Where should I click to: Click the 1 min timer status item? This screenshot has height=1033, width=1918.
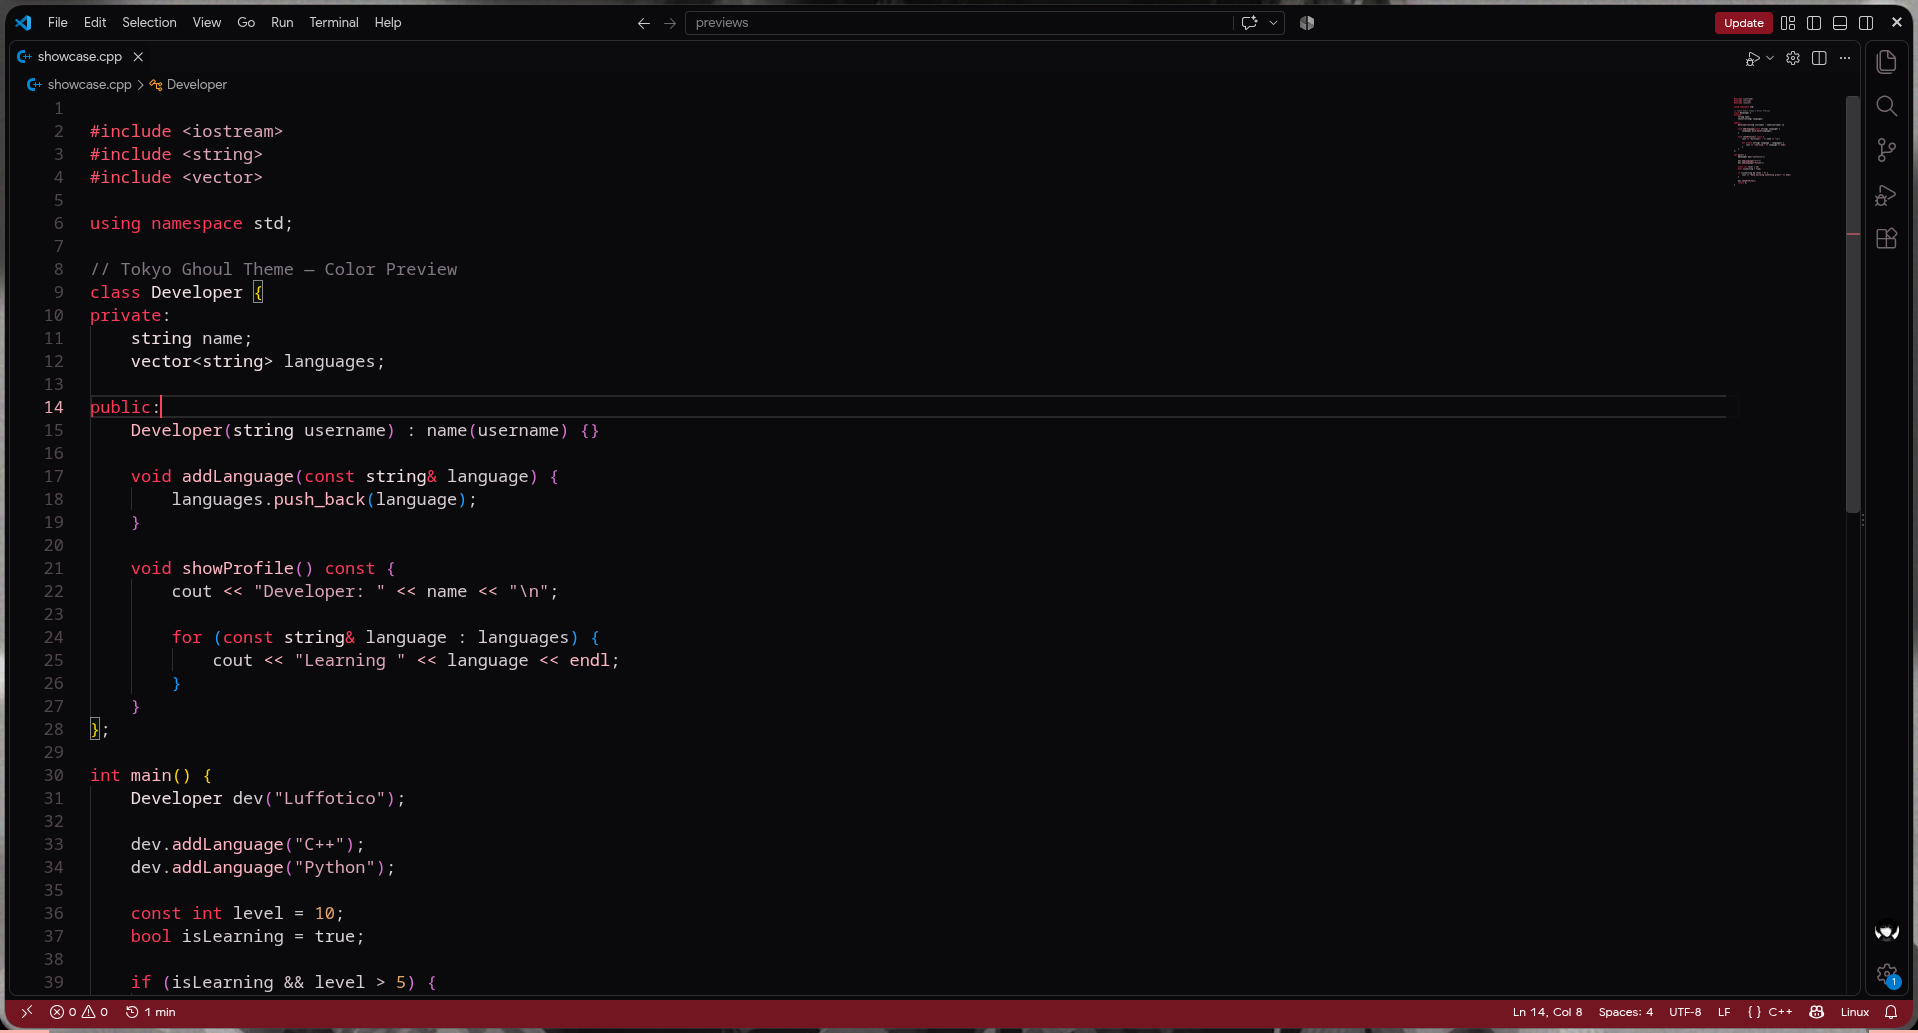(x=150, y=1012)
